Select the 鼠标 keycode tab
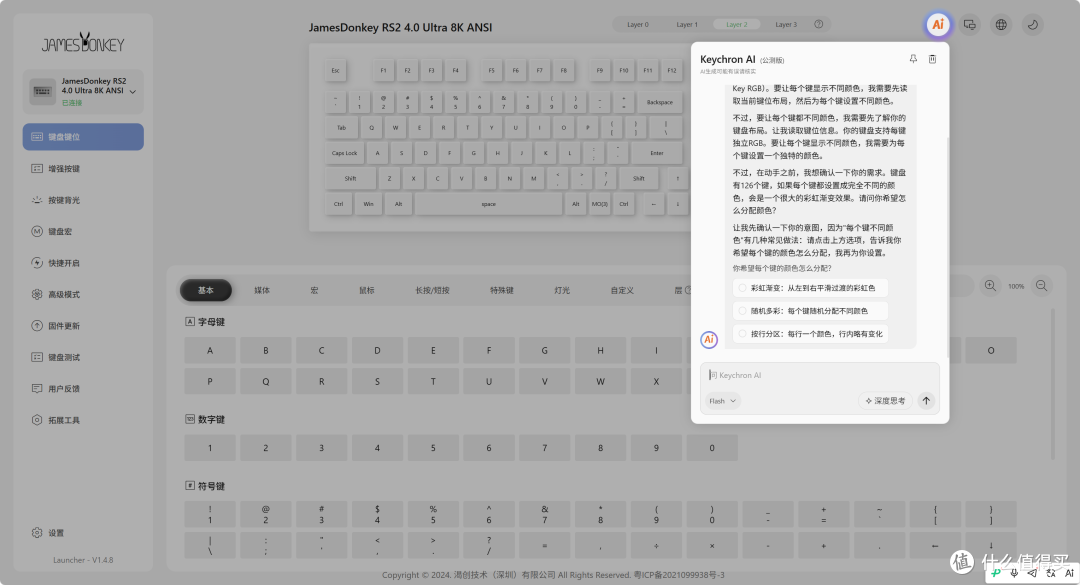This screenshot has width=1080, height=585. tap(366, 290)
